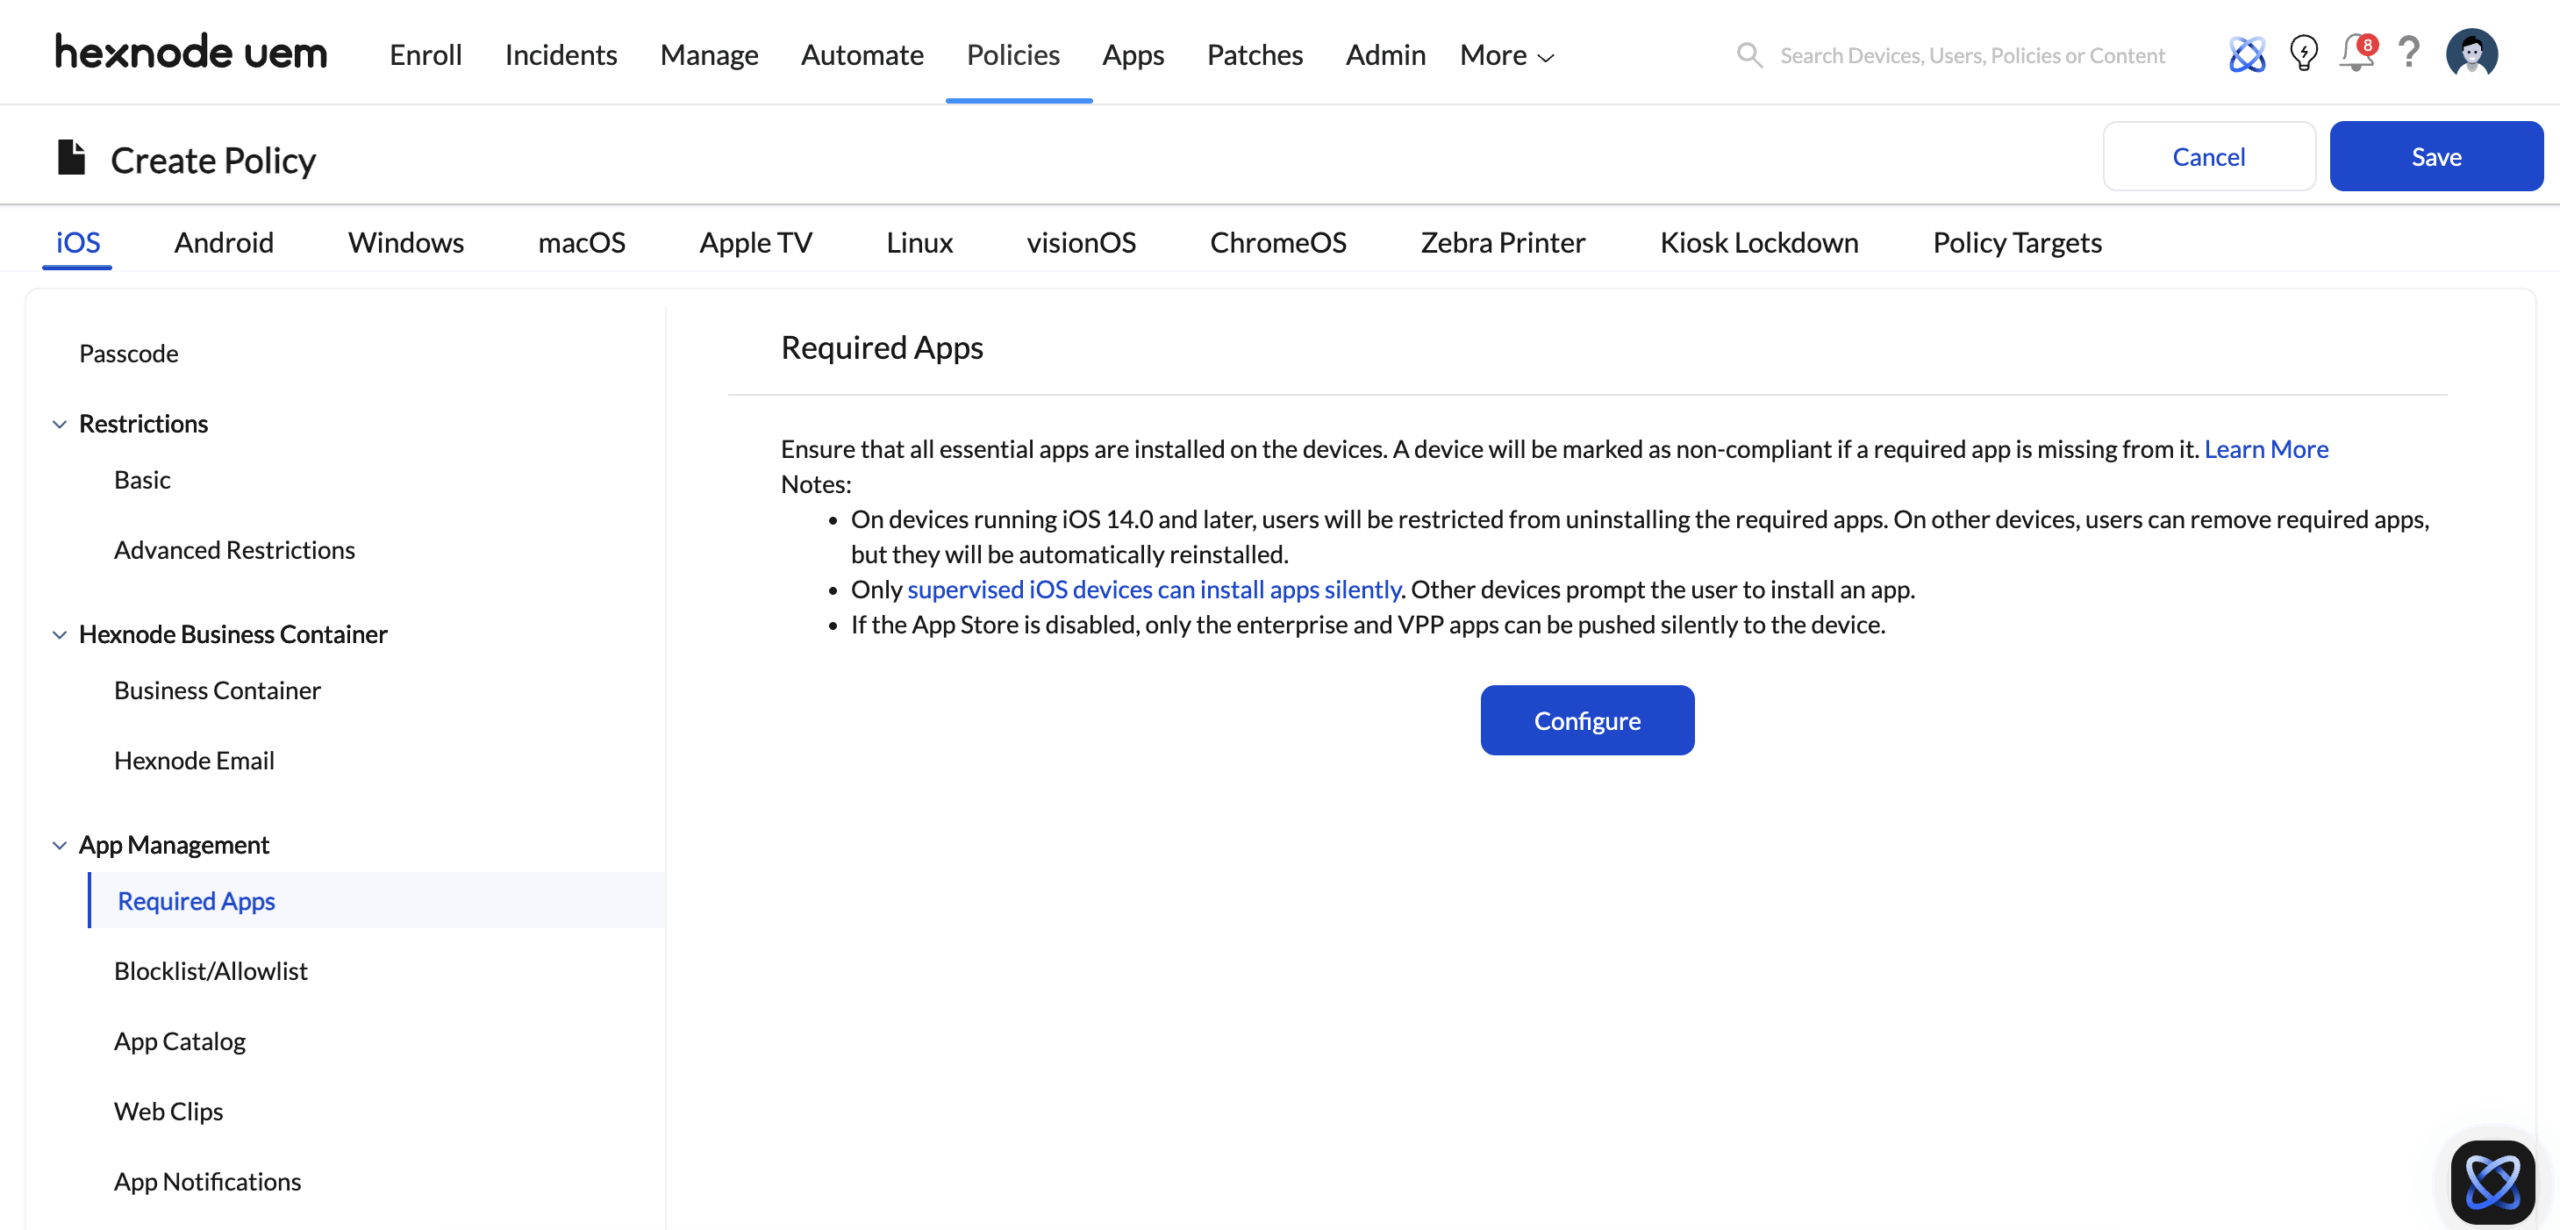2560x1230 pixels.
Task: Click the help question mark icon
Action: pos(2409,52)
